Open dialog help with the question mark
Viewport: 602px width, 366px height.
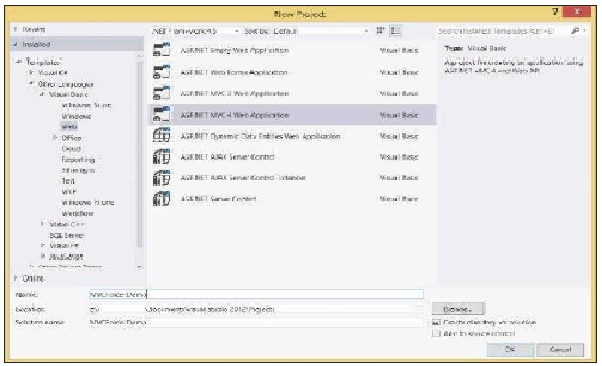[555, 12]
